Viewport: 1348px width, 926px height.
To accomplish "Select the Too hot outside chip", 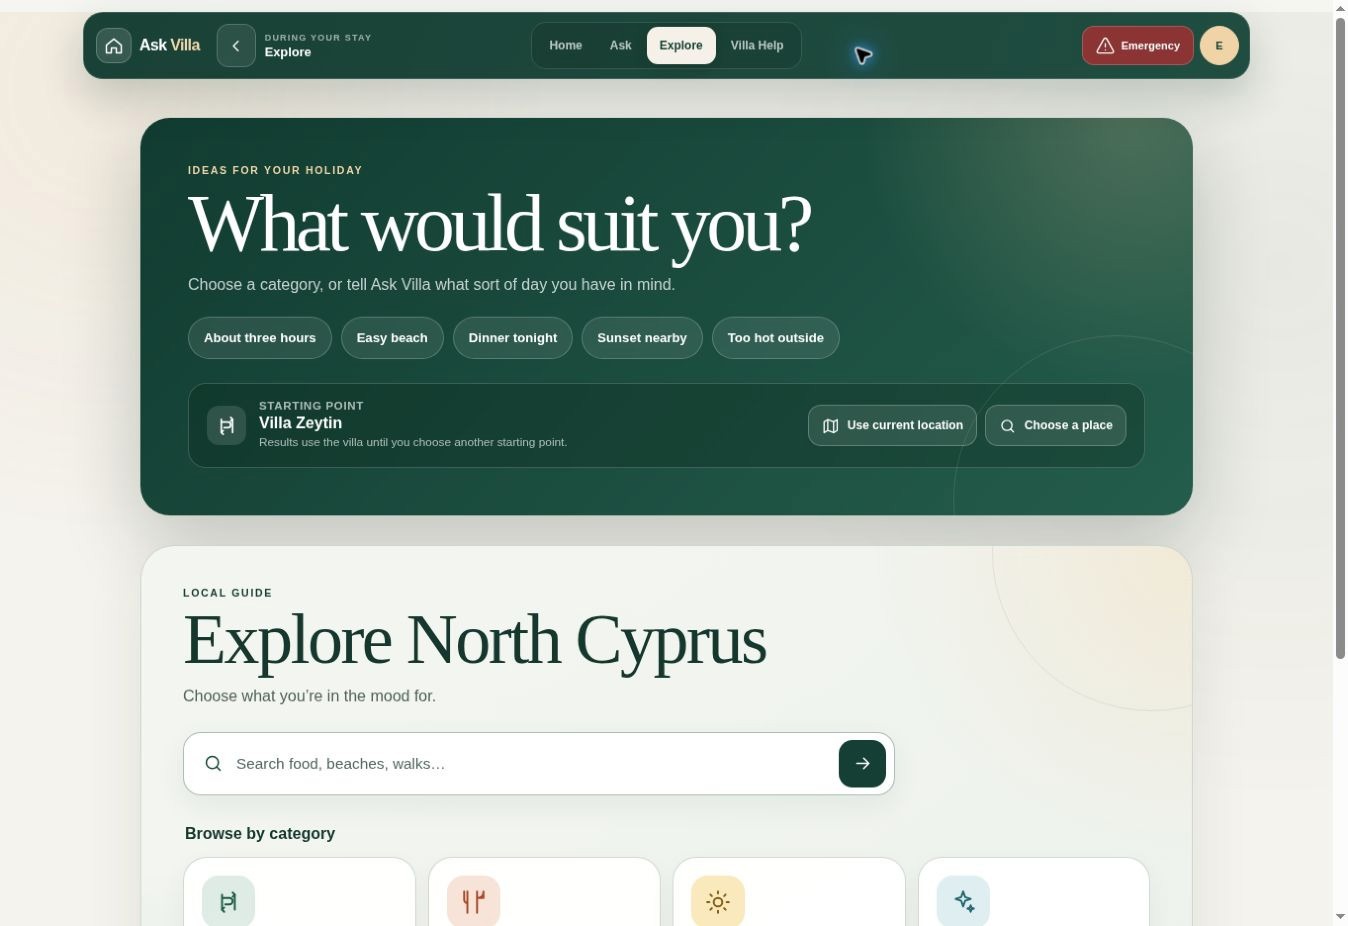I will coord(776,338).
